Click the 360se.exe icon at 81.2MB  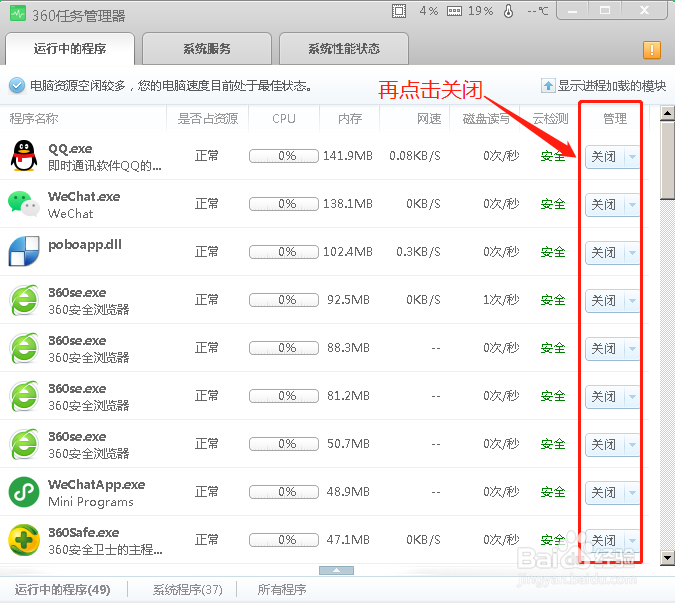tap(24, 396)
